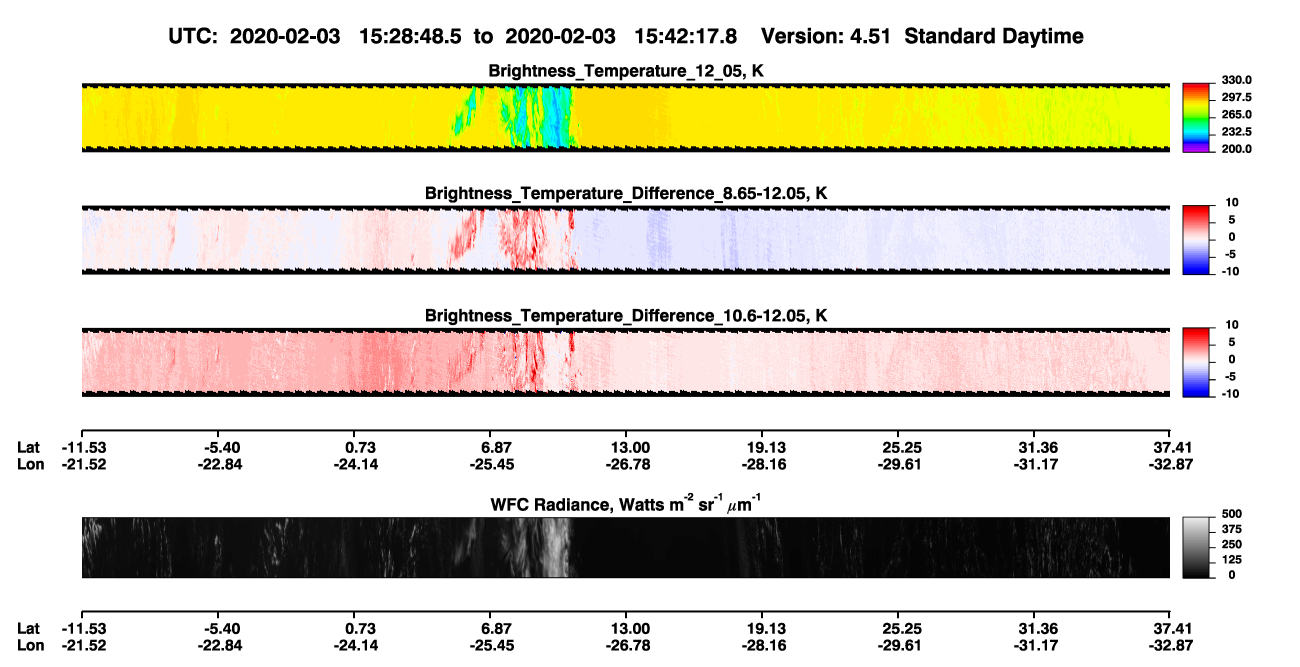Screen dimensions: 1300x667
Task: Click the Brightness_Temperature_Difference_10.6-12.05 title
Action: 625,316
